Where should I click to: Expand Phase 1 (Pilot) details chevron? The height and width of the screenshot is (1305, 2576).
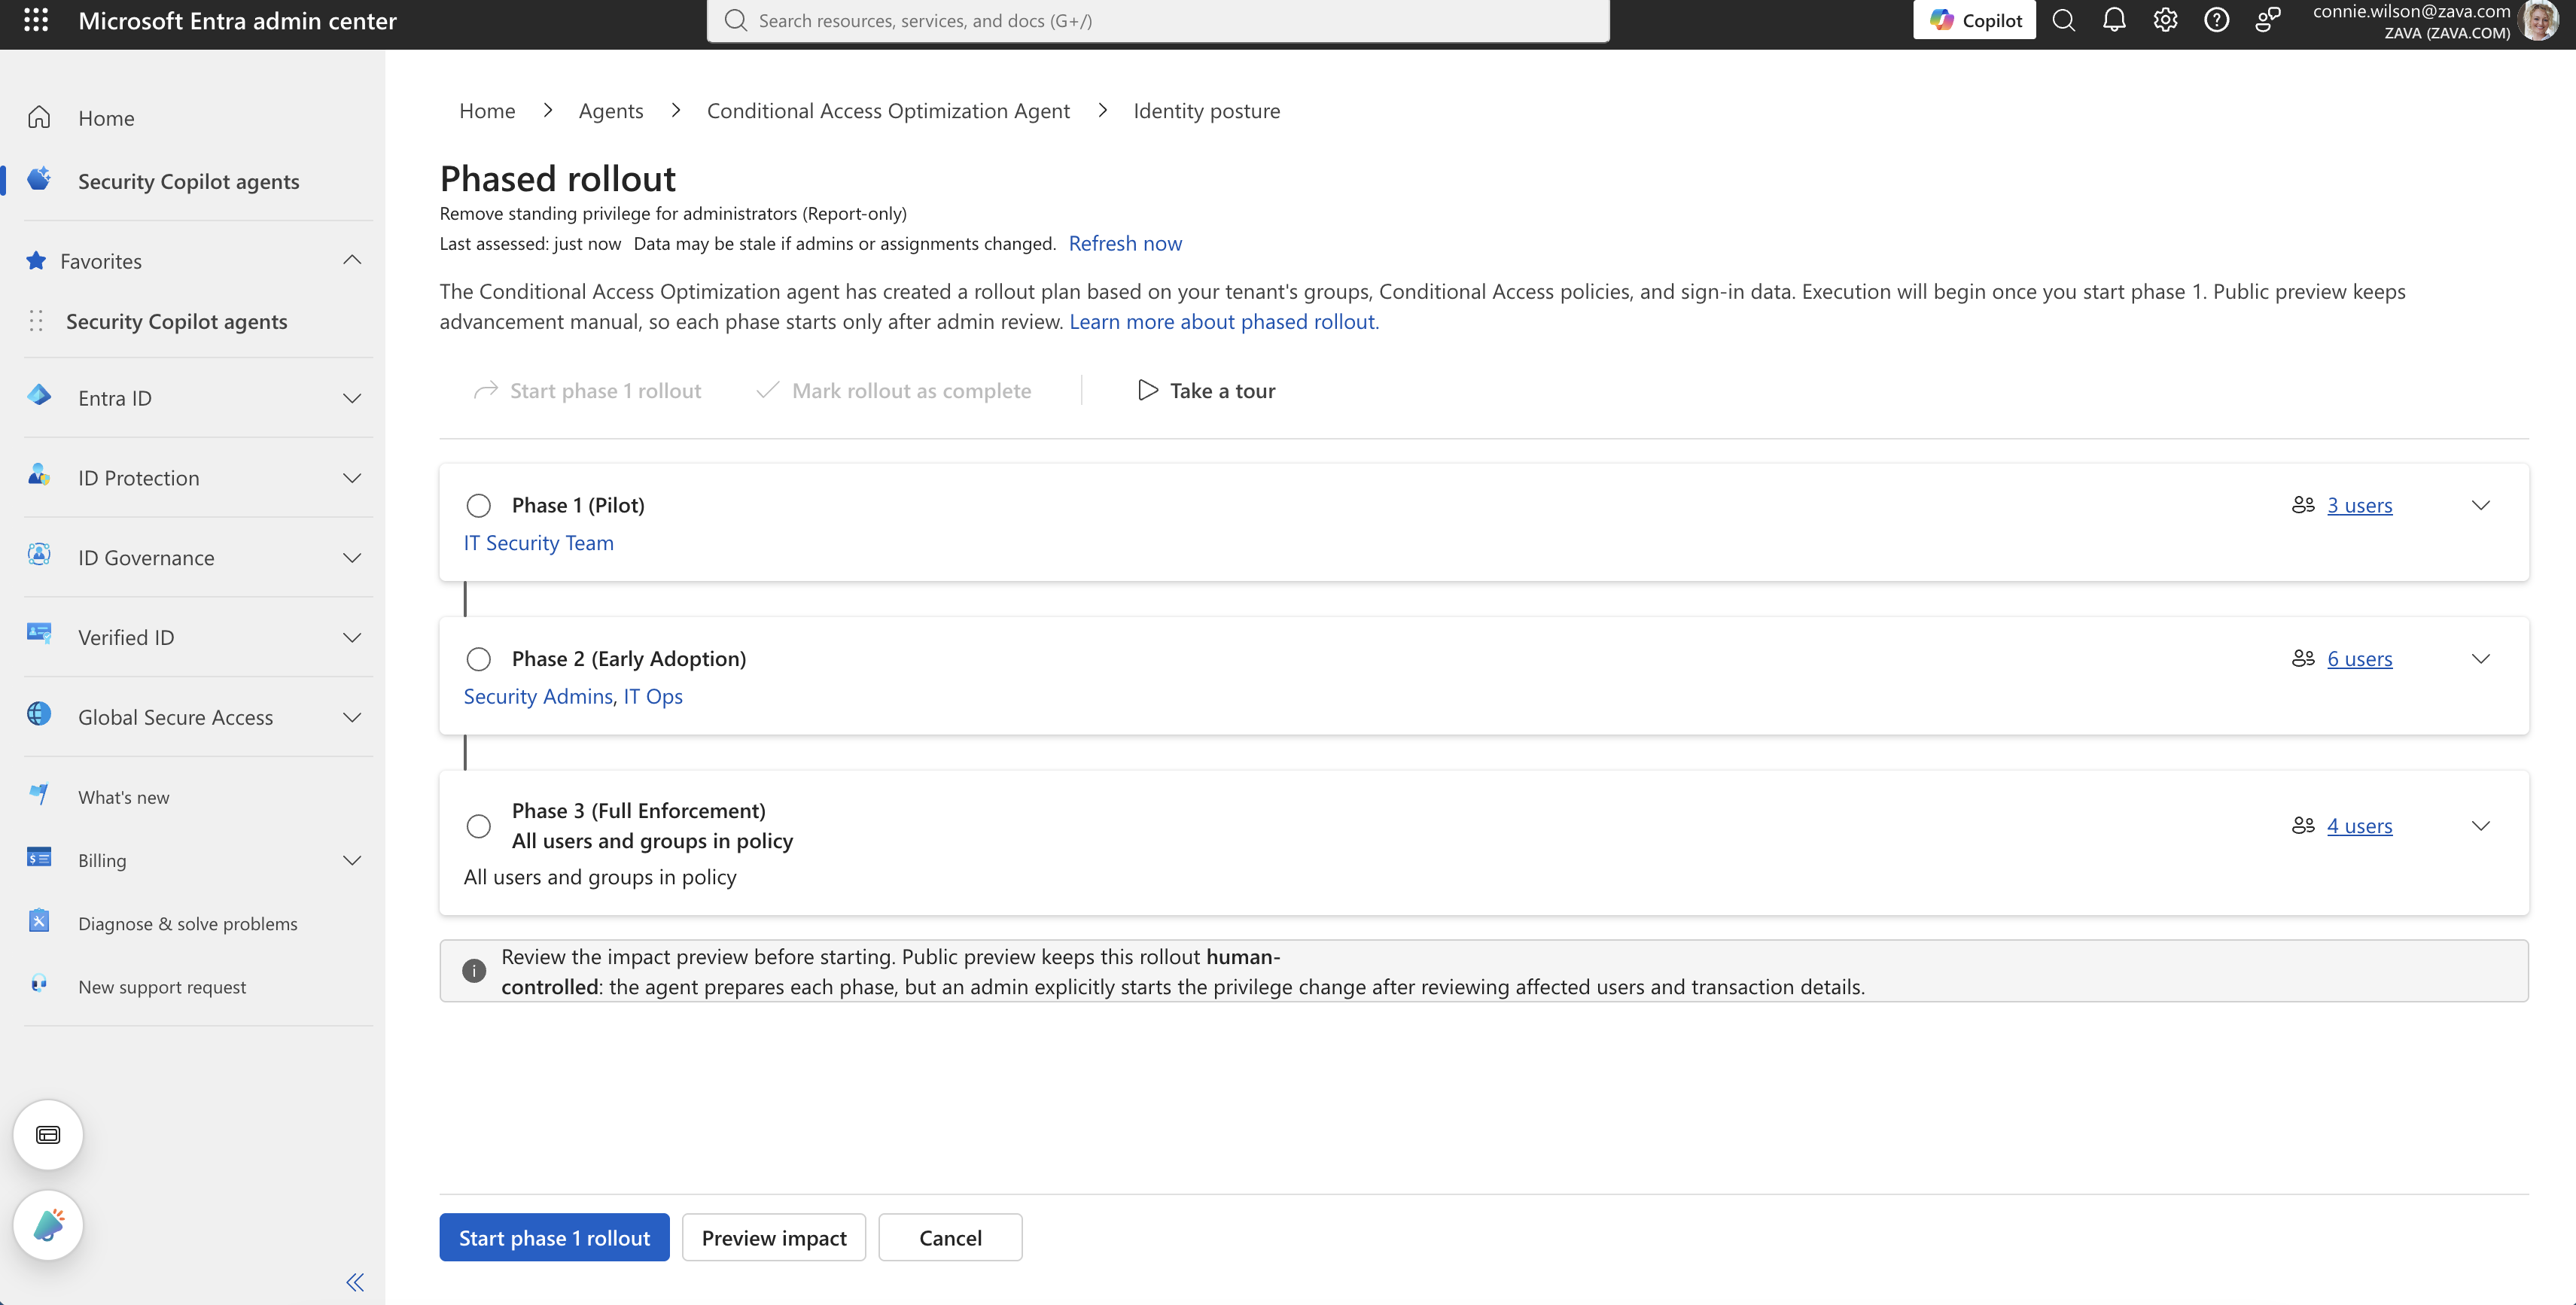pos(2481,506)
